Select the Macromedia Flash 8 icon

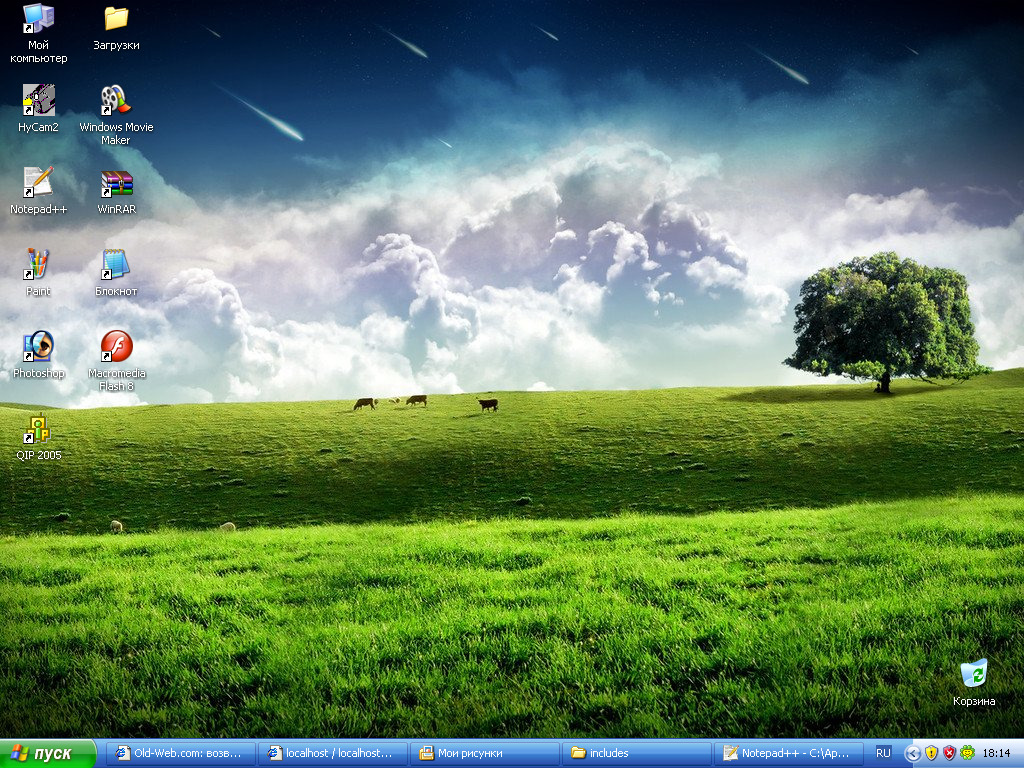click(116, 347)
